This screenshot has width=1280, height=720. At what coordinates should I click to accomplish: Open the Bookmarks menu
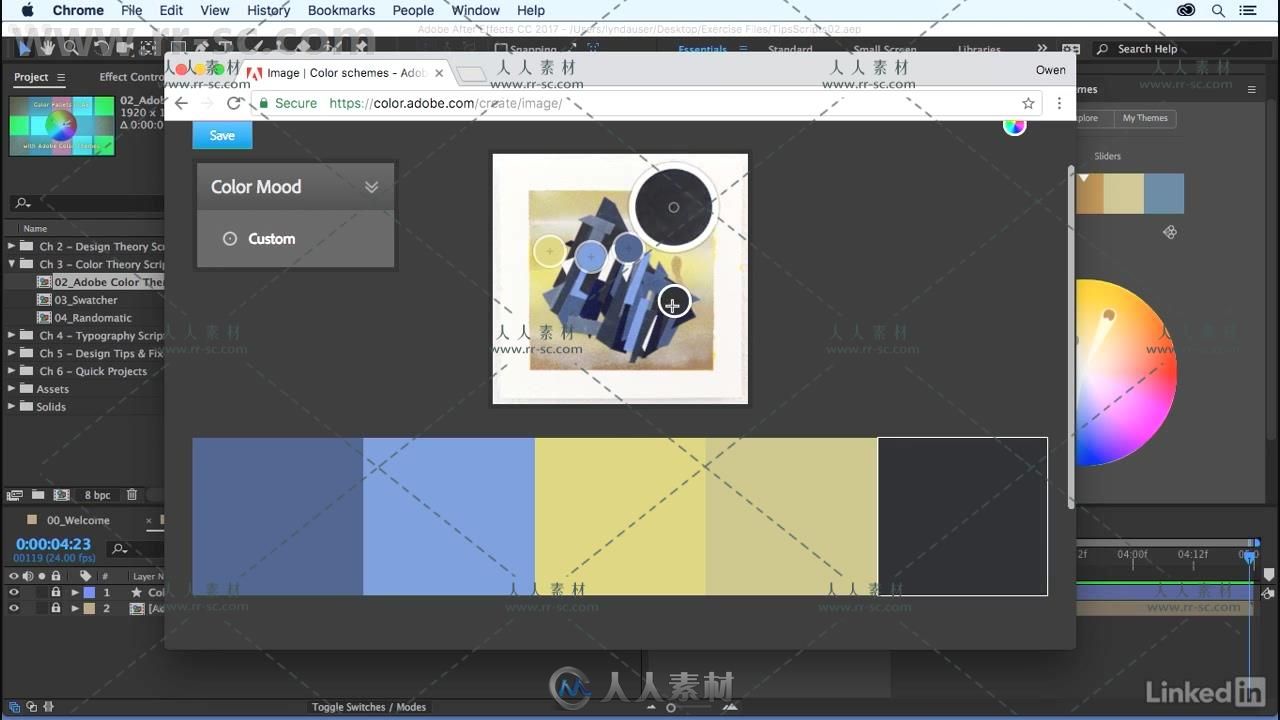341,10
